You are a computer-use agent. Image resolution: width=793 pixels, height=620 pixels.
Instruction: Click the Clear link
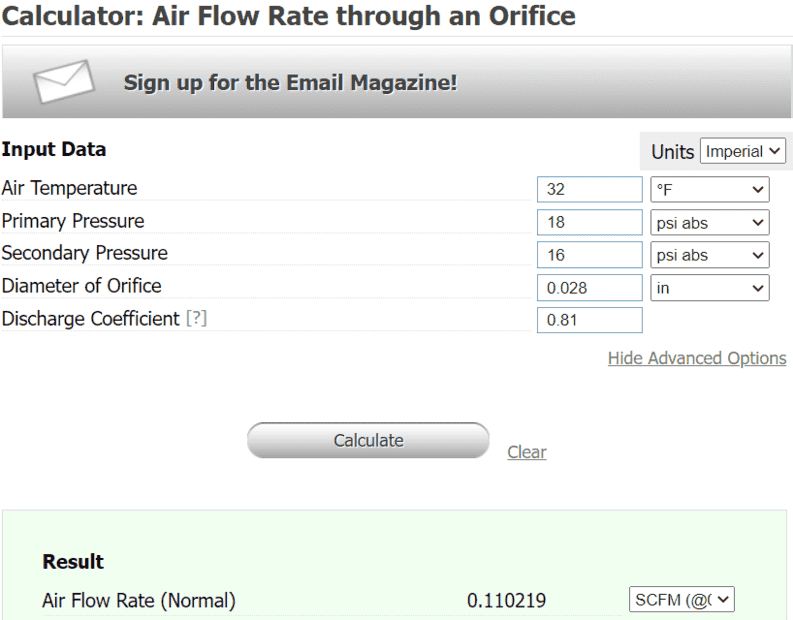527,452
